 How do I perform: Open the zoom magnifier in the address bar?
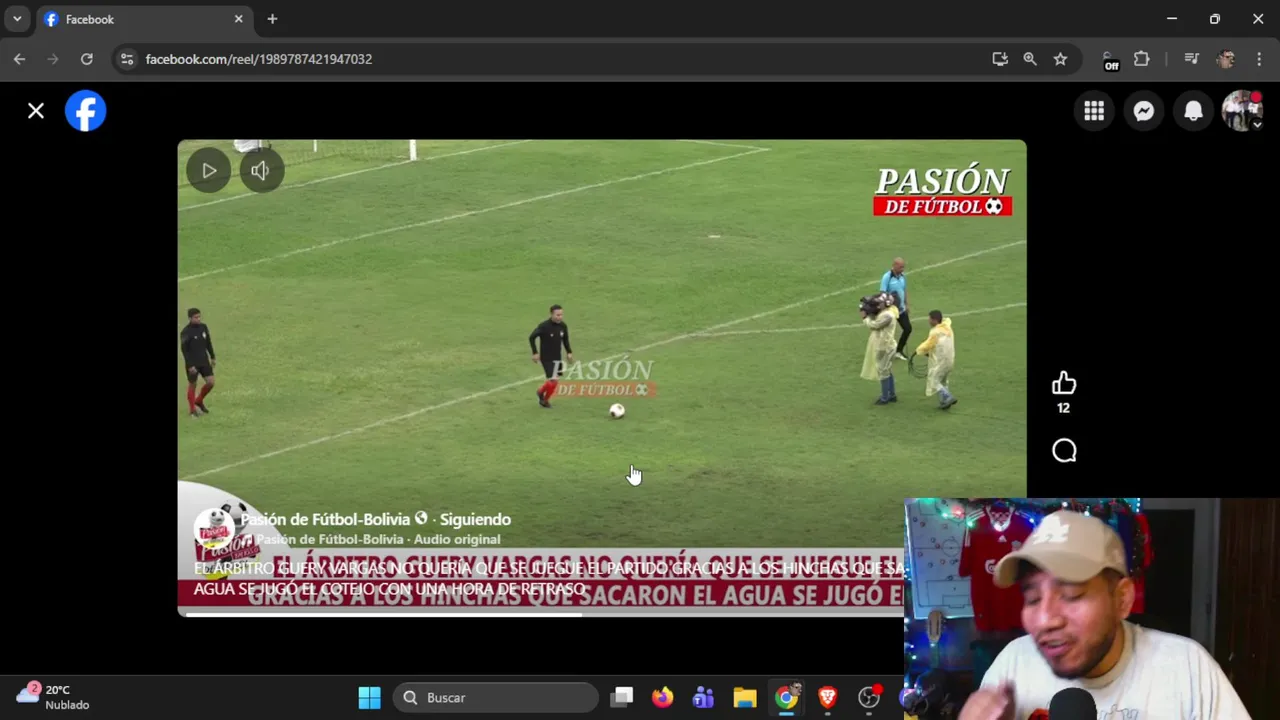(1030, 59)
